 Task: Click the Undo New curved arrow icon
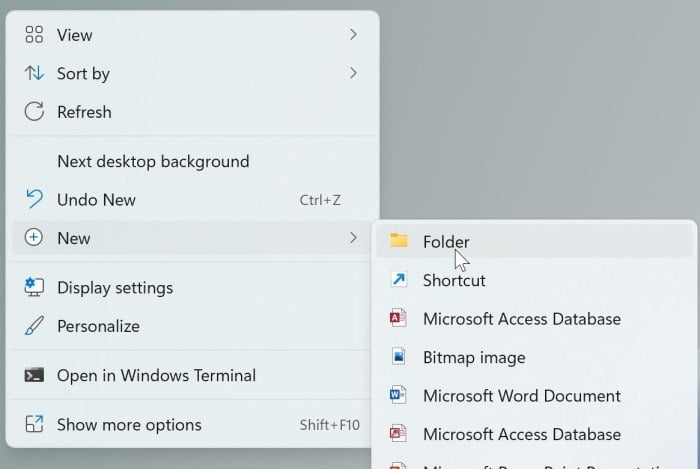[x=34, y=199]
